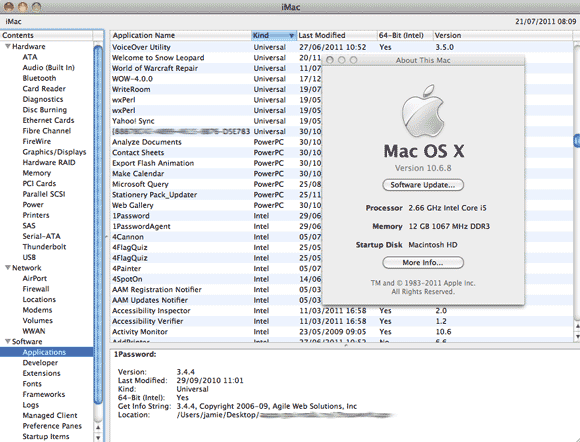This screenshot has width=580, height=442.
Task: Click the sidebar vertical scrollbar thumb
Action: [x=98, y=225]
